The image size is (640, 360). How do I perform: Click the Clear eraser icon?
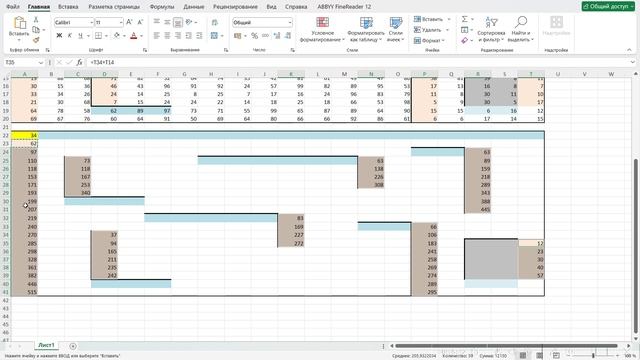pyautogui.click(x=464, y=40)
